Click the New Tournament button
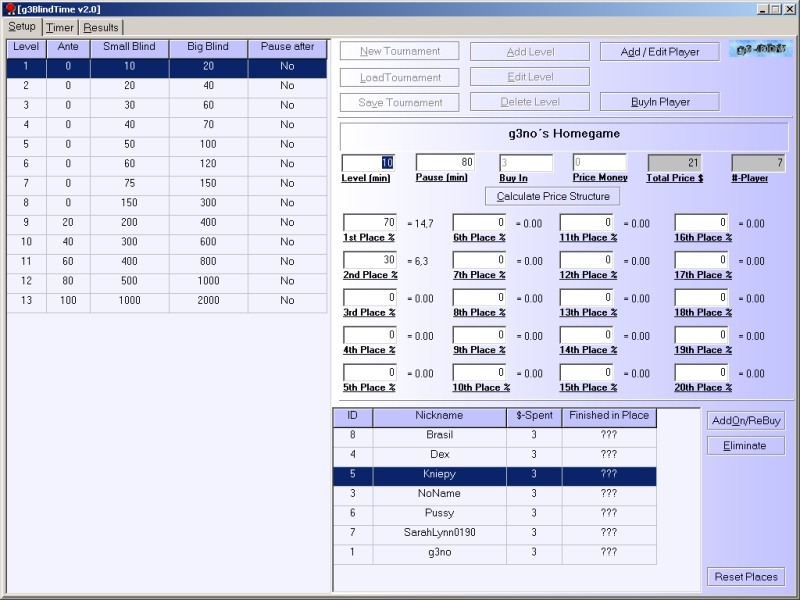This screenshot has width=800, height=600. (x=399, y=51)
